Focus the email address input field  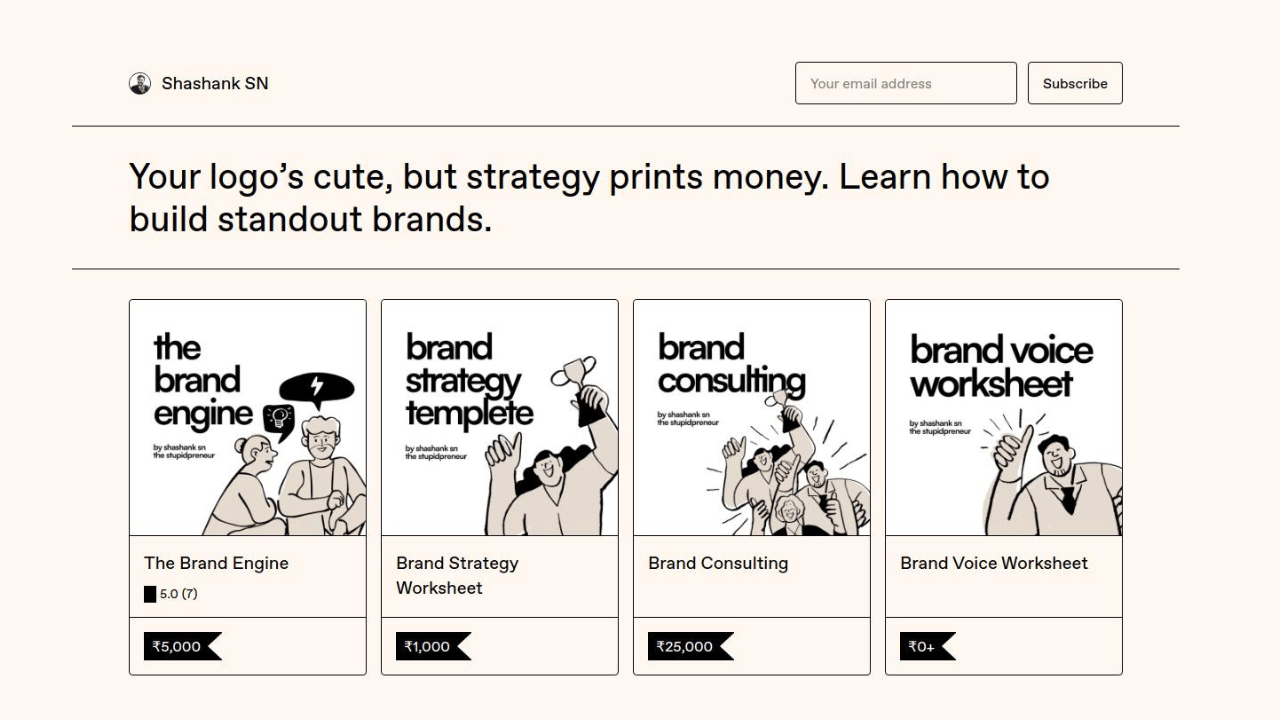pos(906,83)
